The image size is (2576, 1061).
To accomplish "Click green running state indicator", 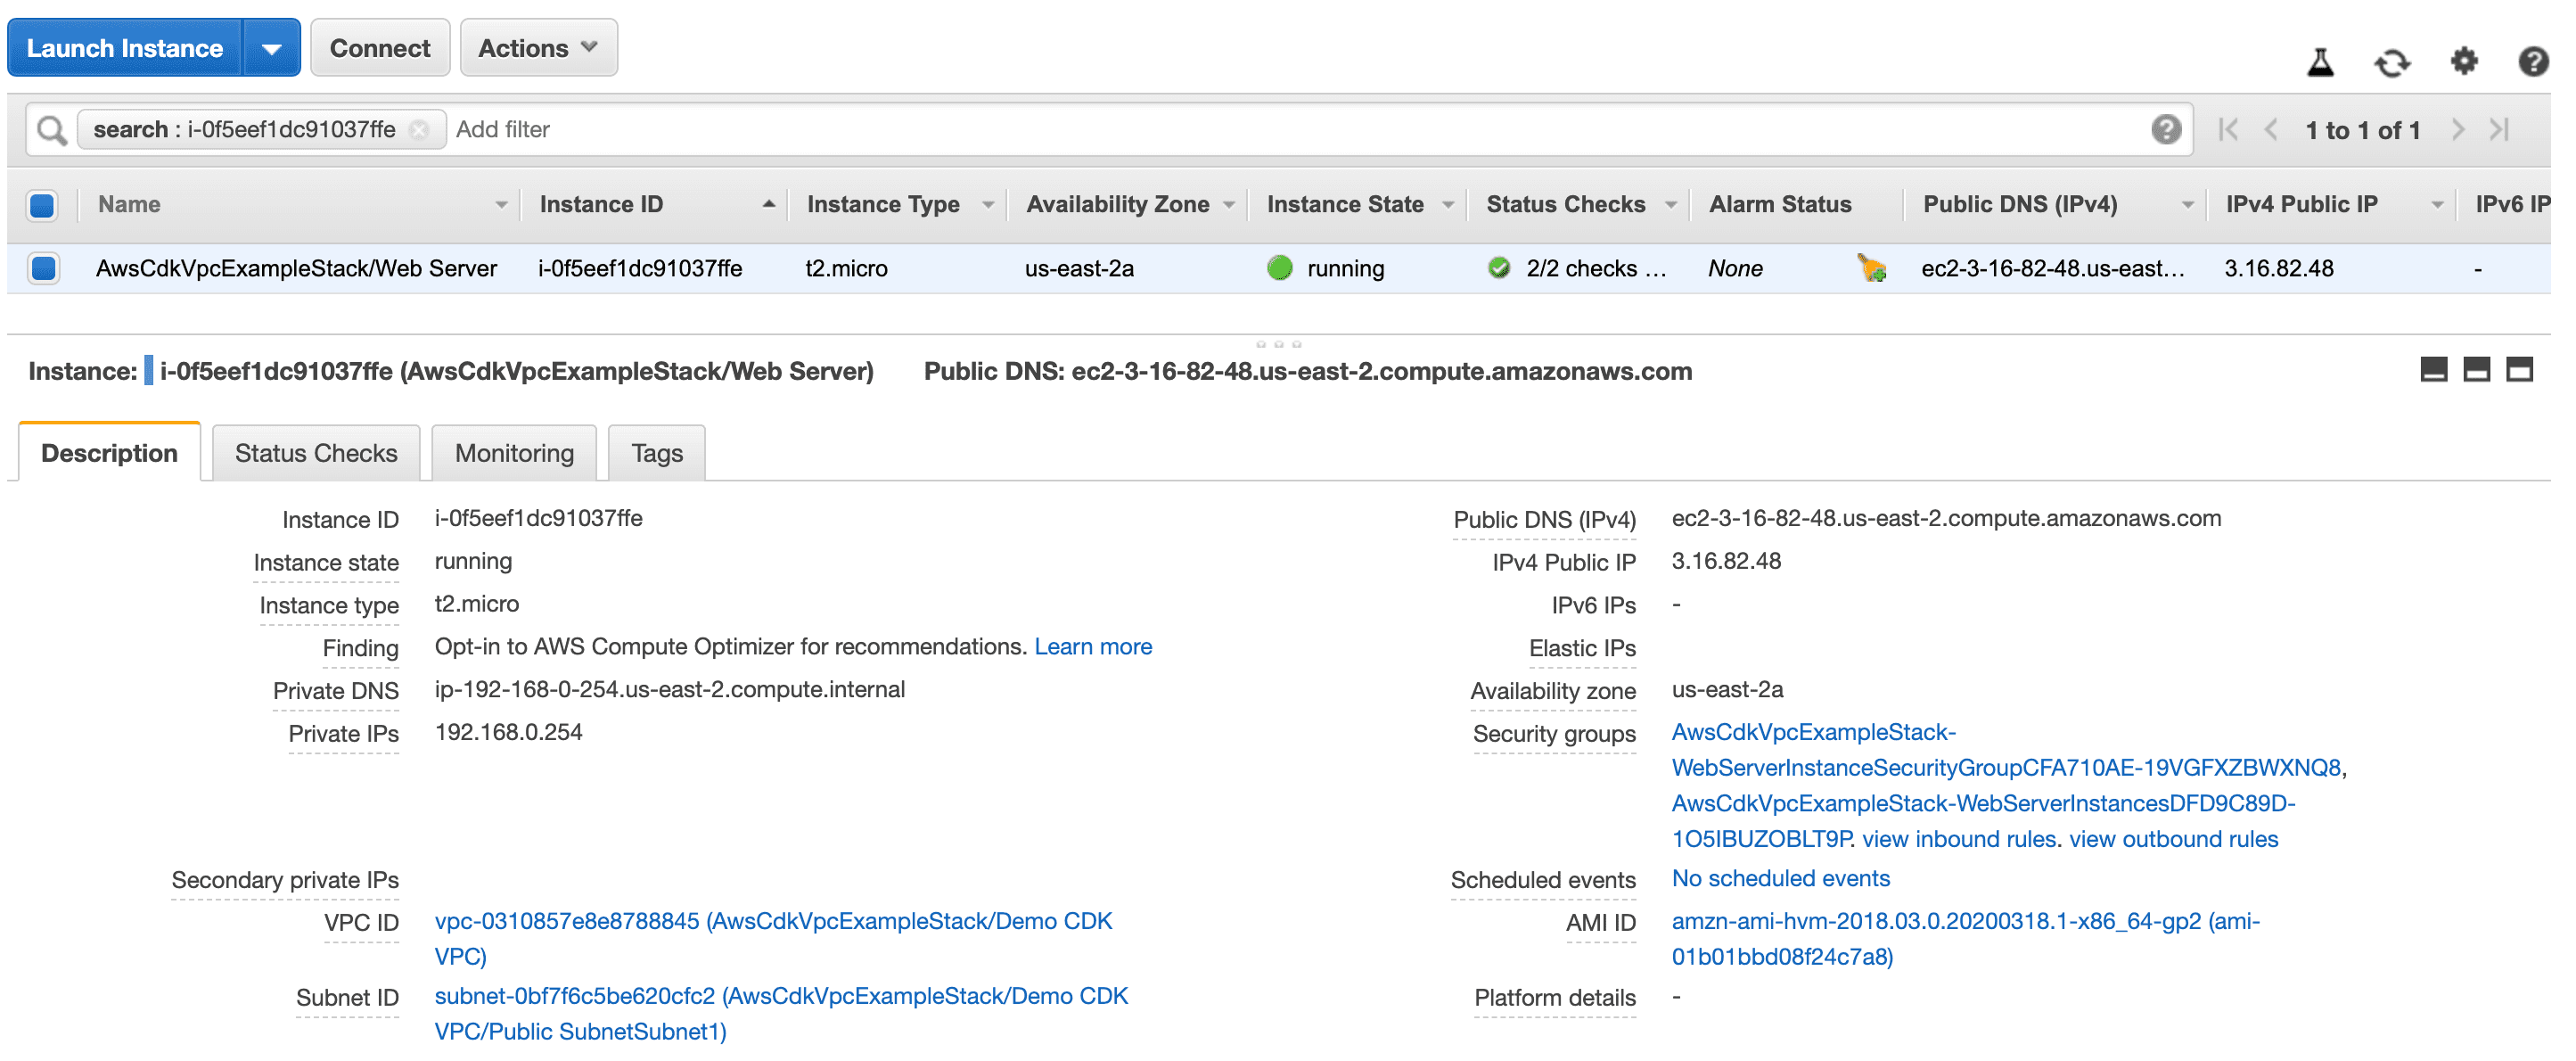I will coord(1279,268).
